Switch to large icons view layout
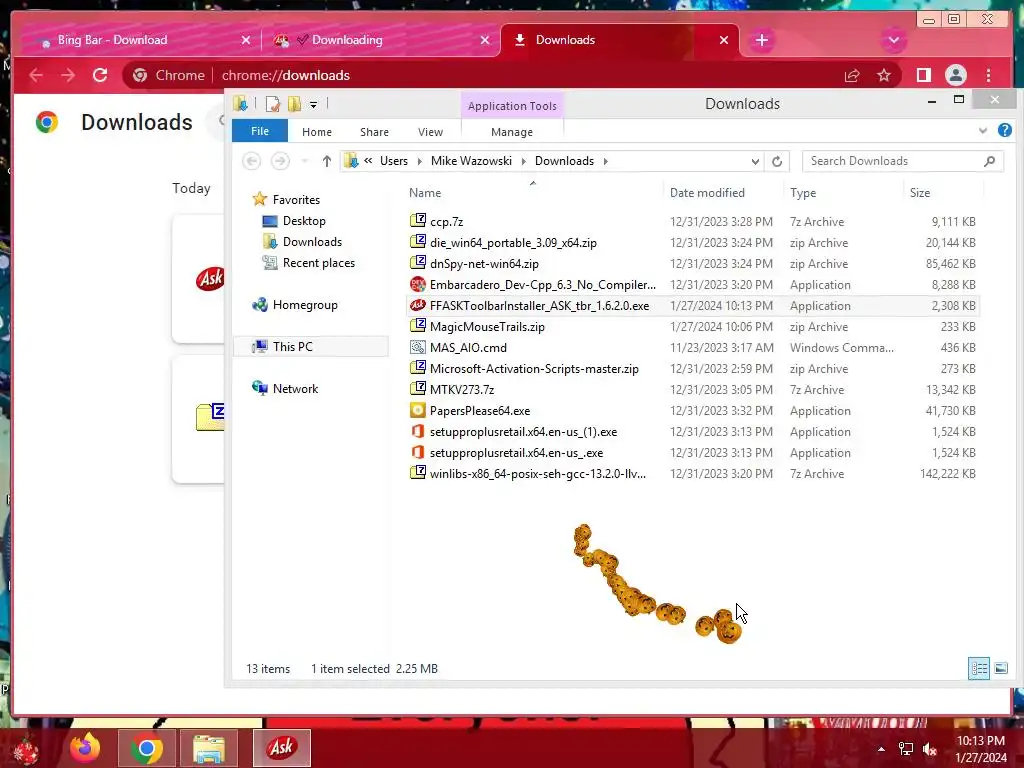This screenshot has height=768, width=1024. [x=1000, y=668]
